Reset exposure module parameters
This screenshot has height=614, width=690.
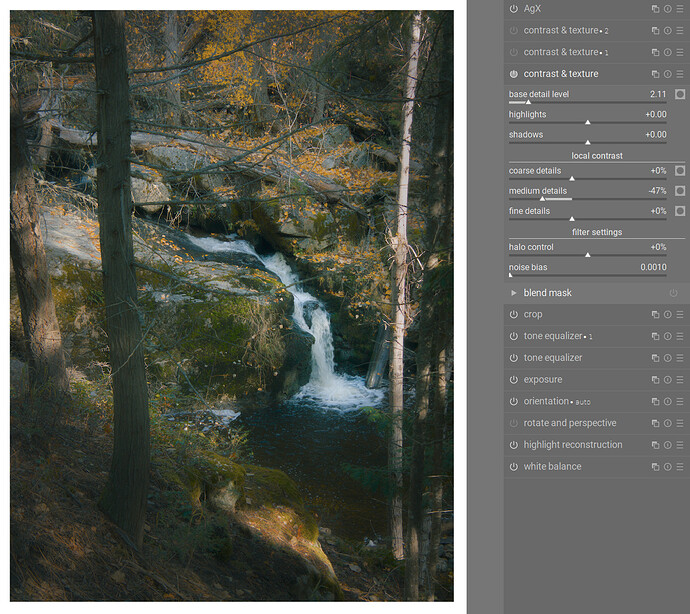pyautogui.click(x=668, y=379)
